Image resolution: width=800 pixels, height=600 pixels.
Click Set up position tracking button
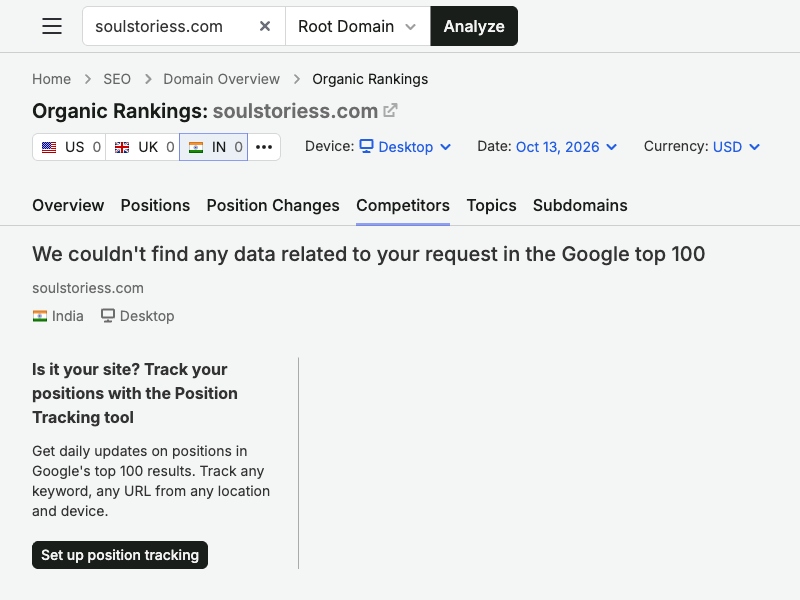click(120, 555)
